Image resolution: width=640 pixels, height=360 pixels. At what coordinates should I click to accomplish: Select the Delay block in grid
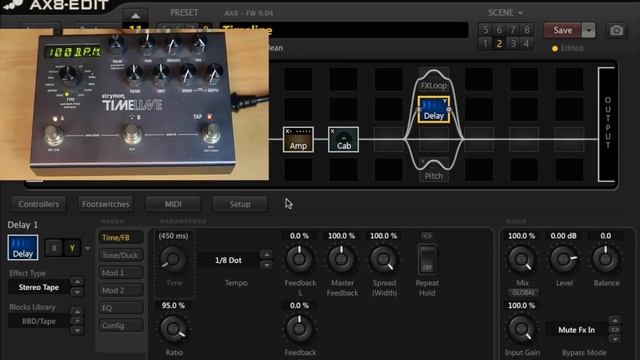[433, 109]
